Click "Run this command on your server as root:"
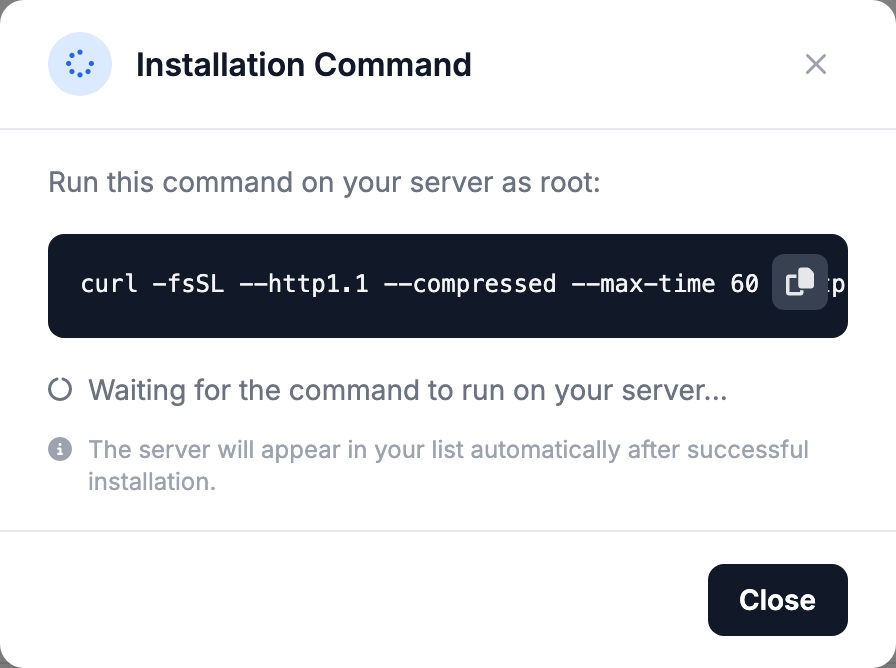This screenshot has height=668, width=896. (324, 182)
